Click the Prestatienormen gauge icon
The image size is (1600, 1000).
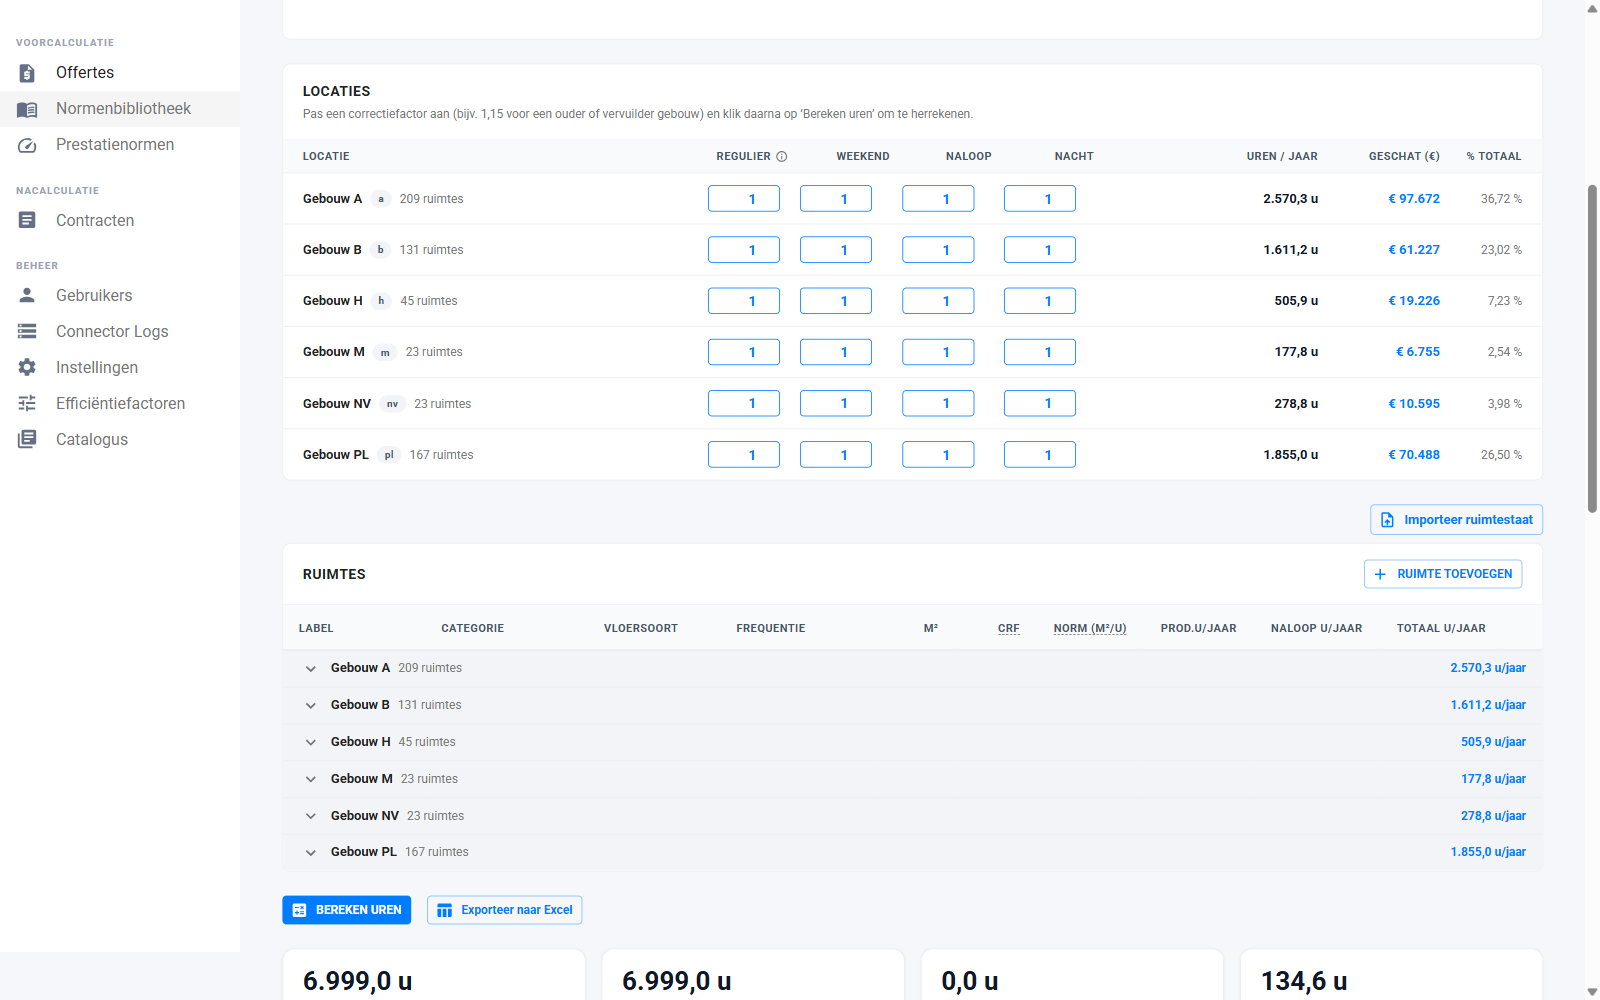point(27,145)
